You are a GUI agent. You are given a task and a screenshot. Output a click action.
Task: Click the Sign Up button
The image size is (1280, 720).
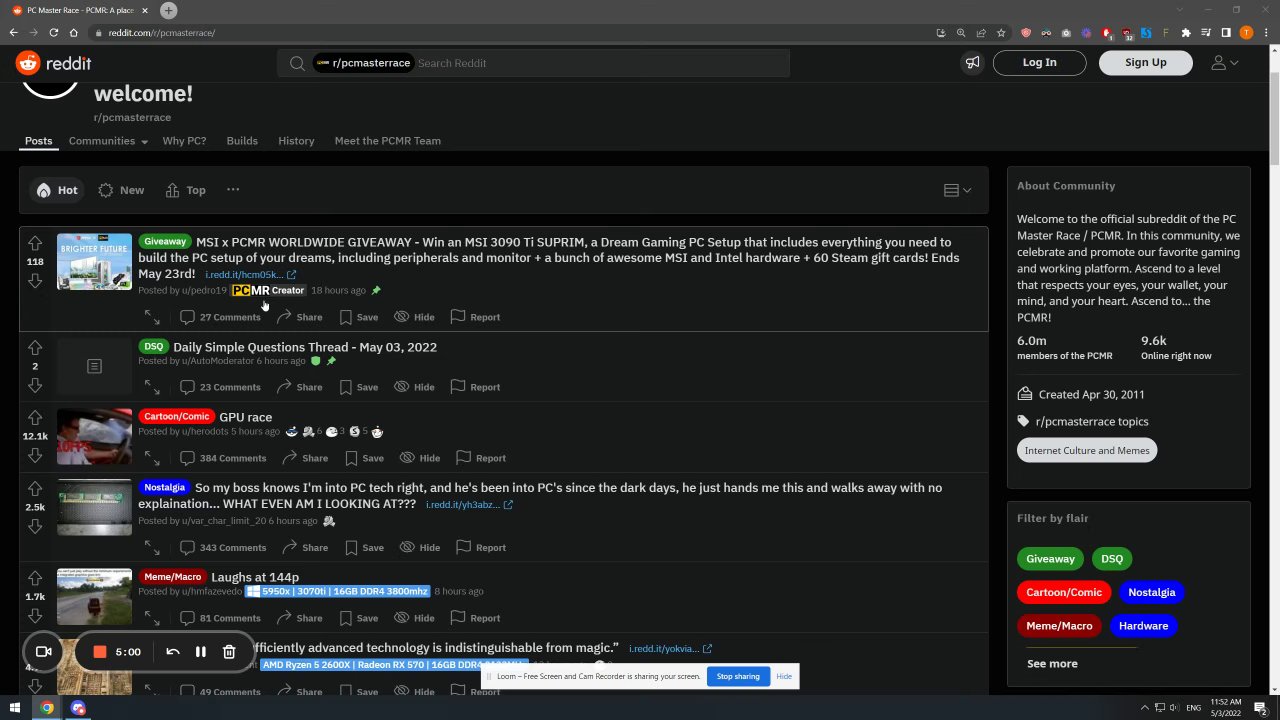[1145, 63]
